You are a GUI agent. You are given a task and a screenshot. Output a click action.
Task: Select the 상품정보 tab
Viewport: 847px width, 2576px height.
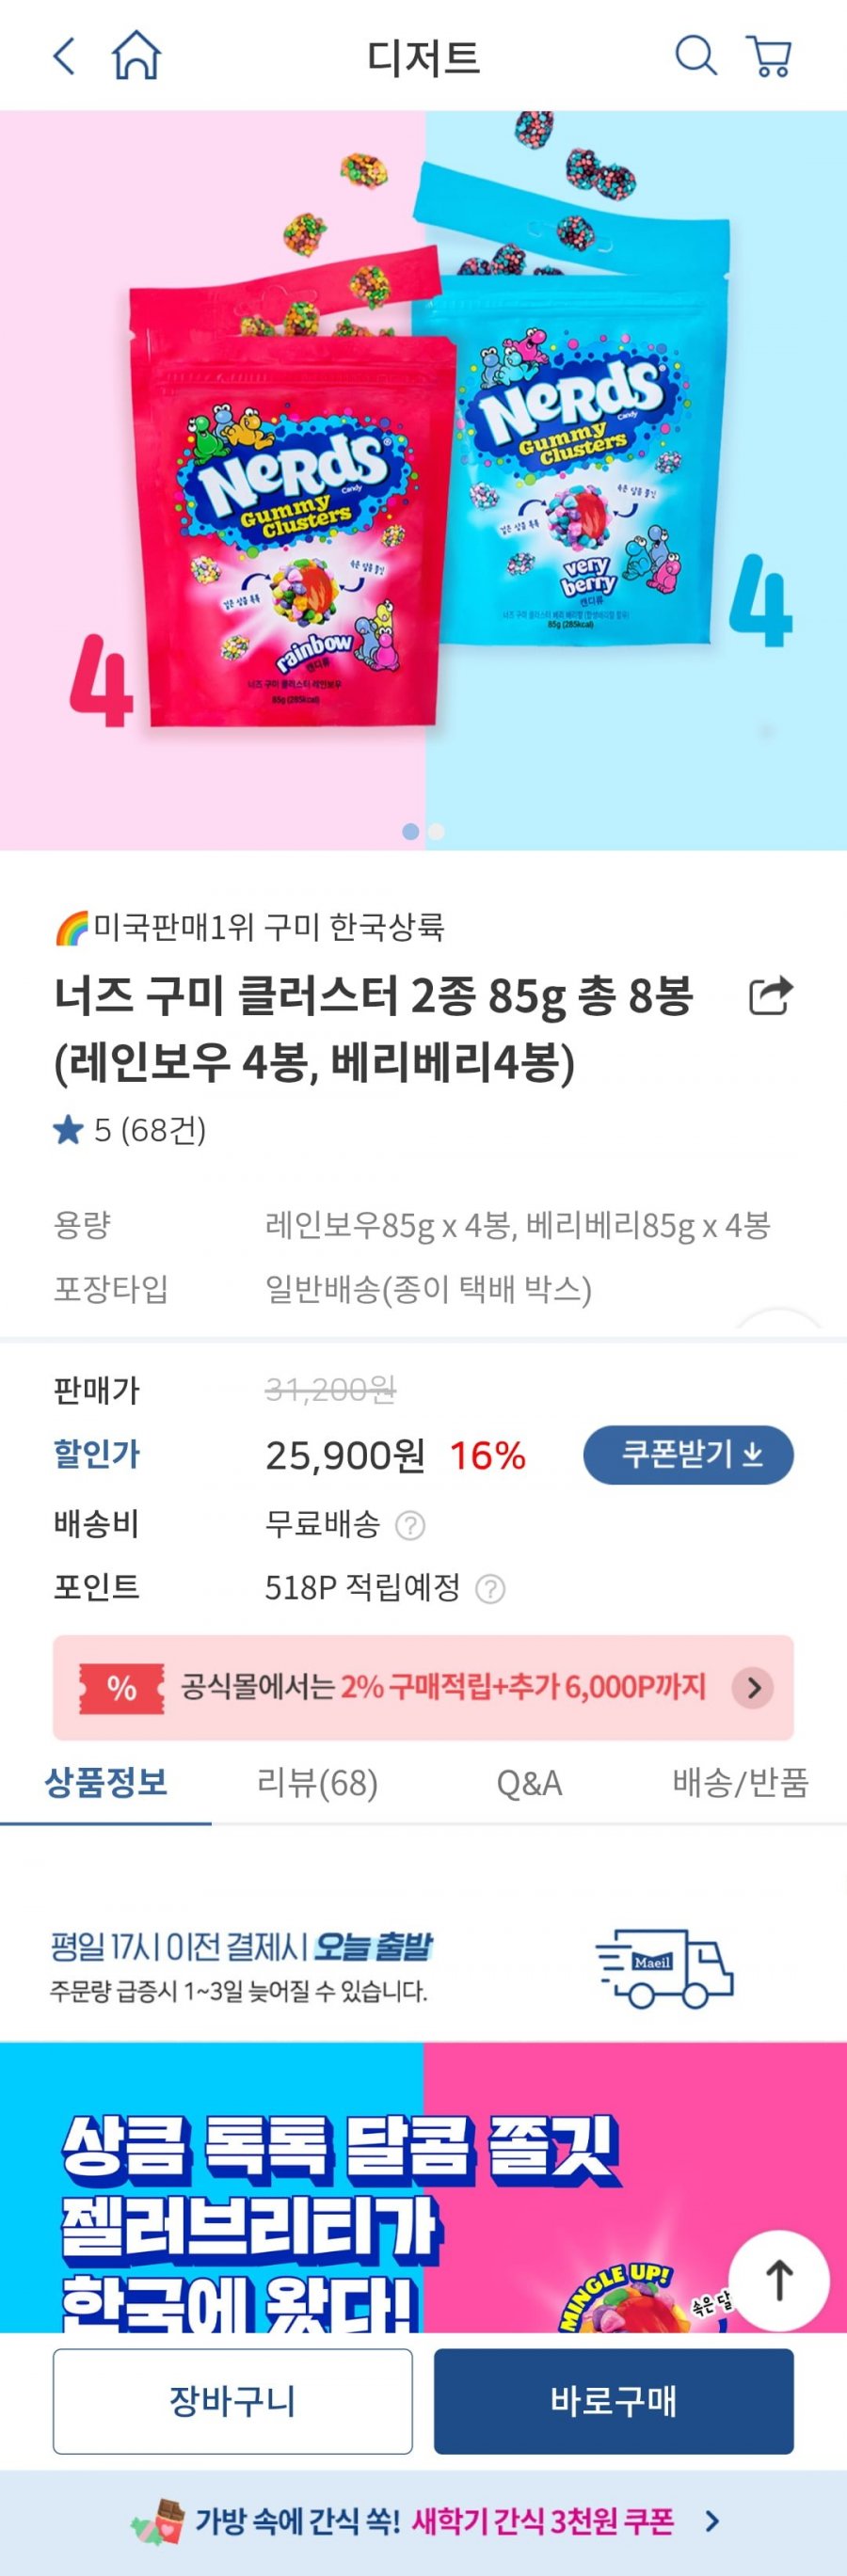106,1782
